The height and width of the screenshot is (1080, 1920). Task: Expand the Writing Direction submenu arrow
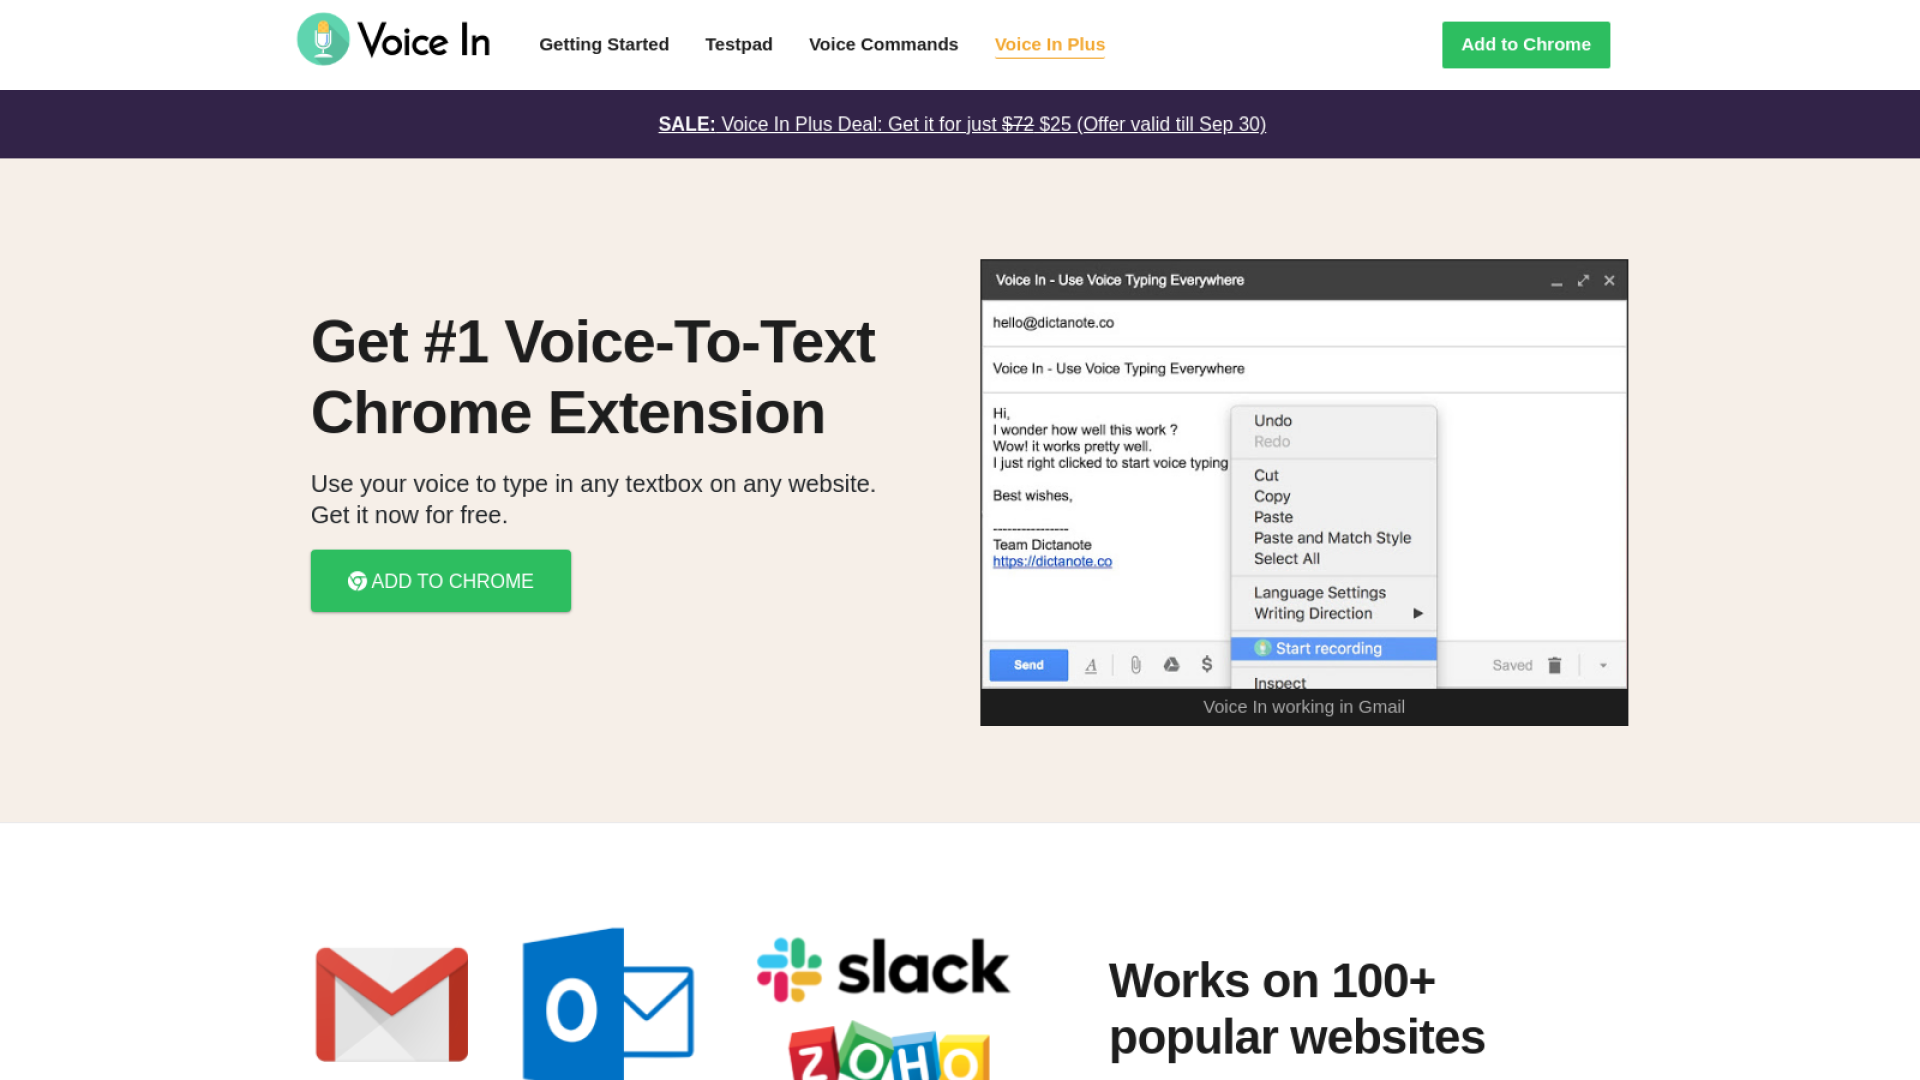point(1417,613)
